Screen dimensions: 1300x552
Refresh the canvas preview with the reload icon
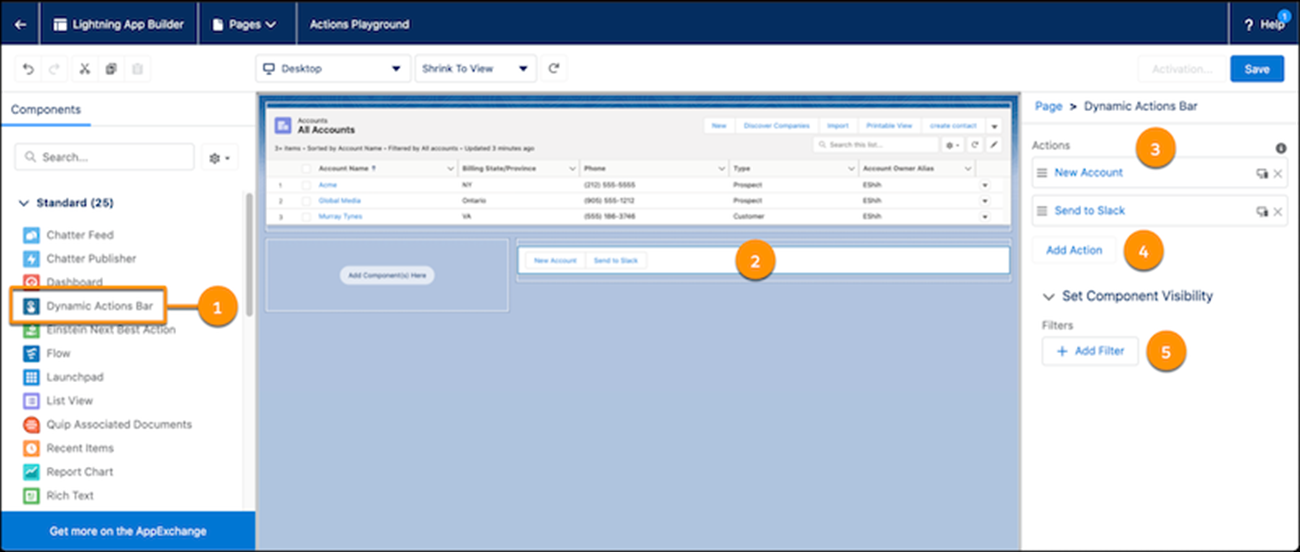point(553,69)
